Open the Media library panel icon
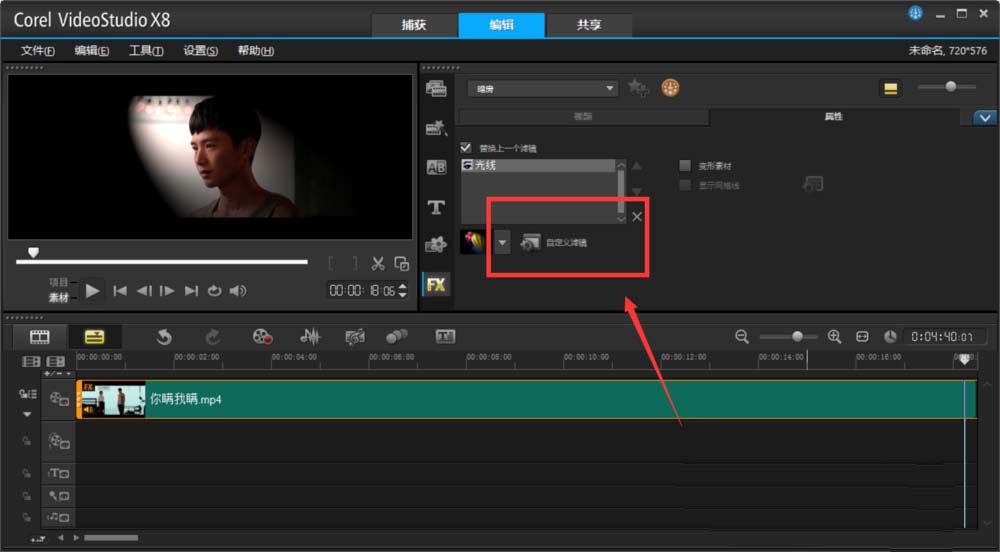The image size is (1000, 552). pos(436,89)
